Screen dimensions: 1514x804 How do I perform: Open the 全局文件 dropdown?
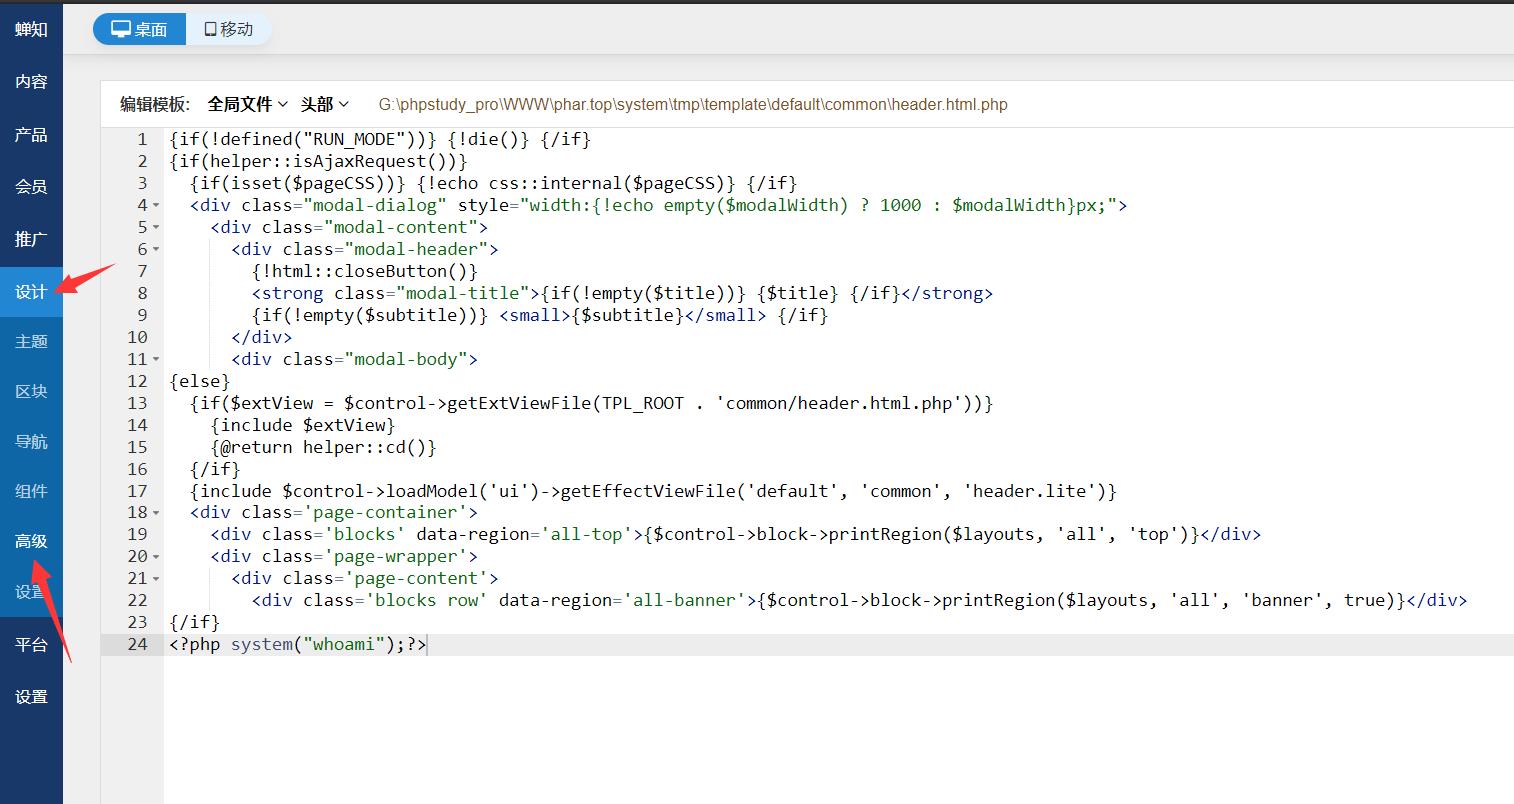[248, 104]
